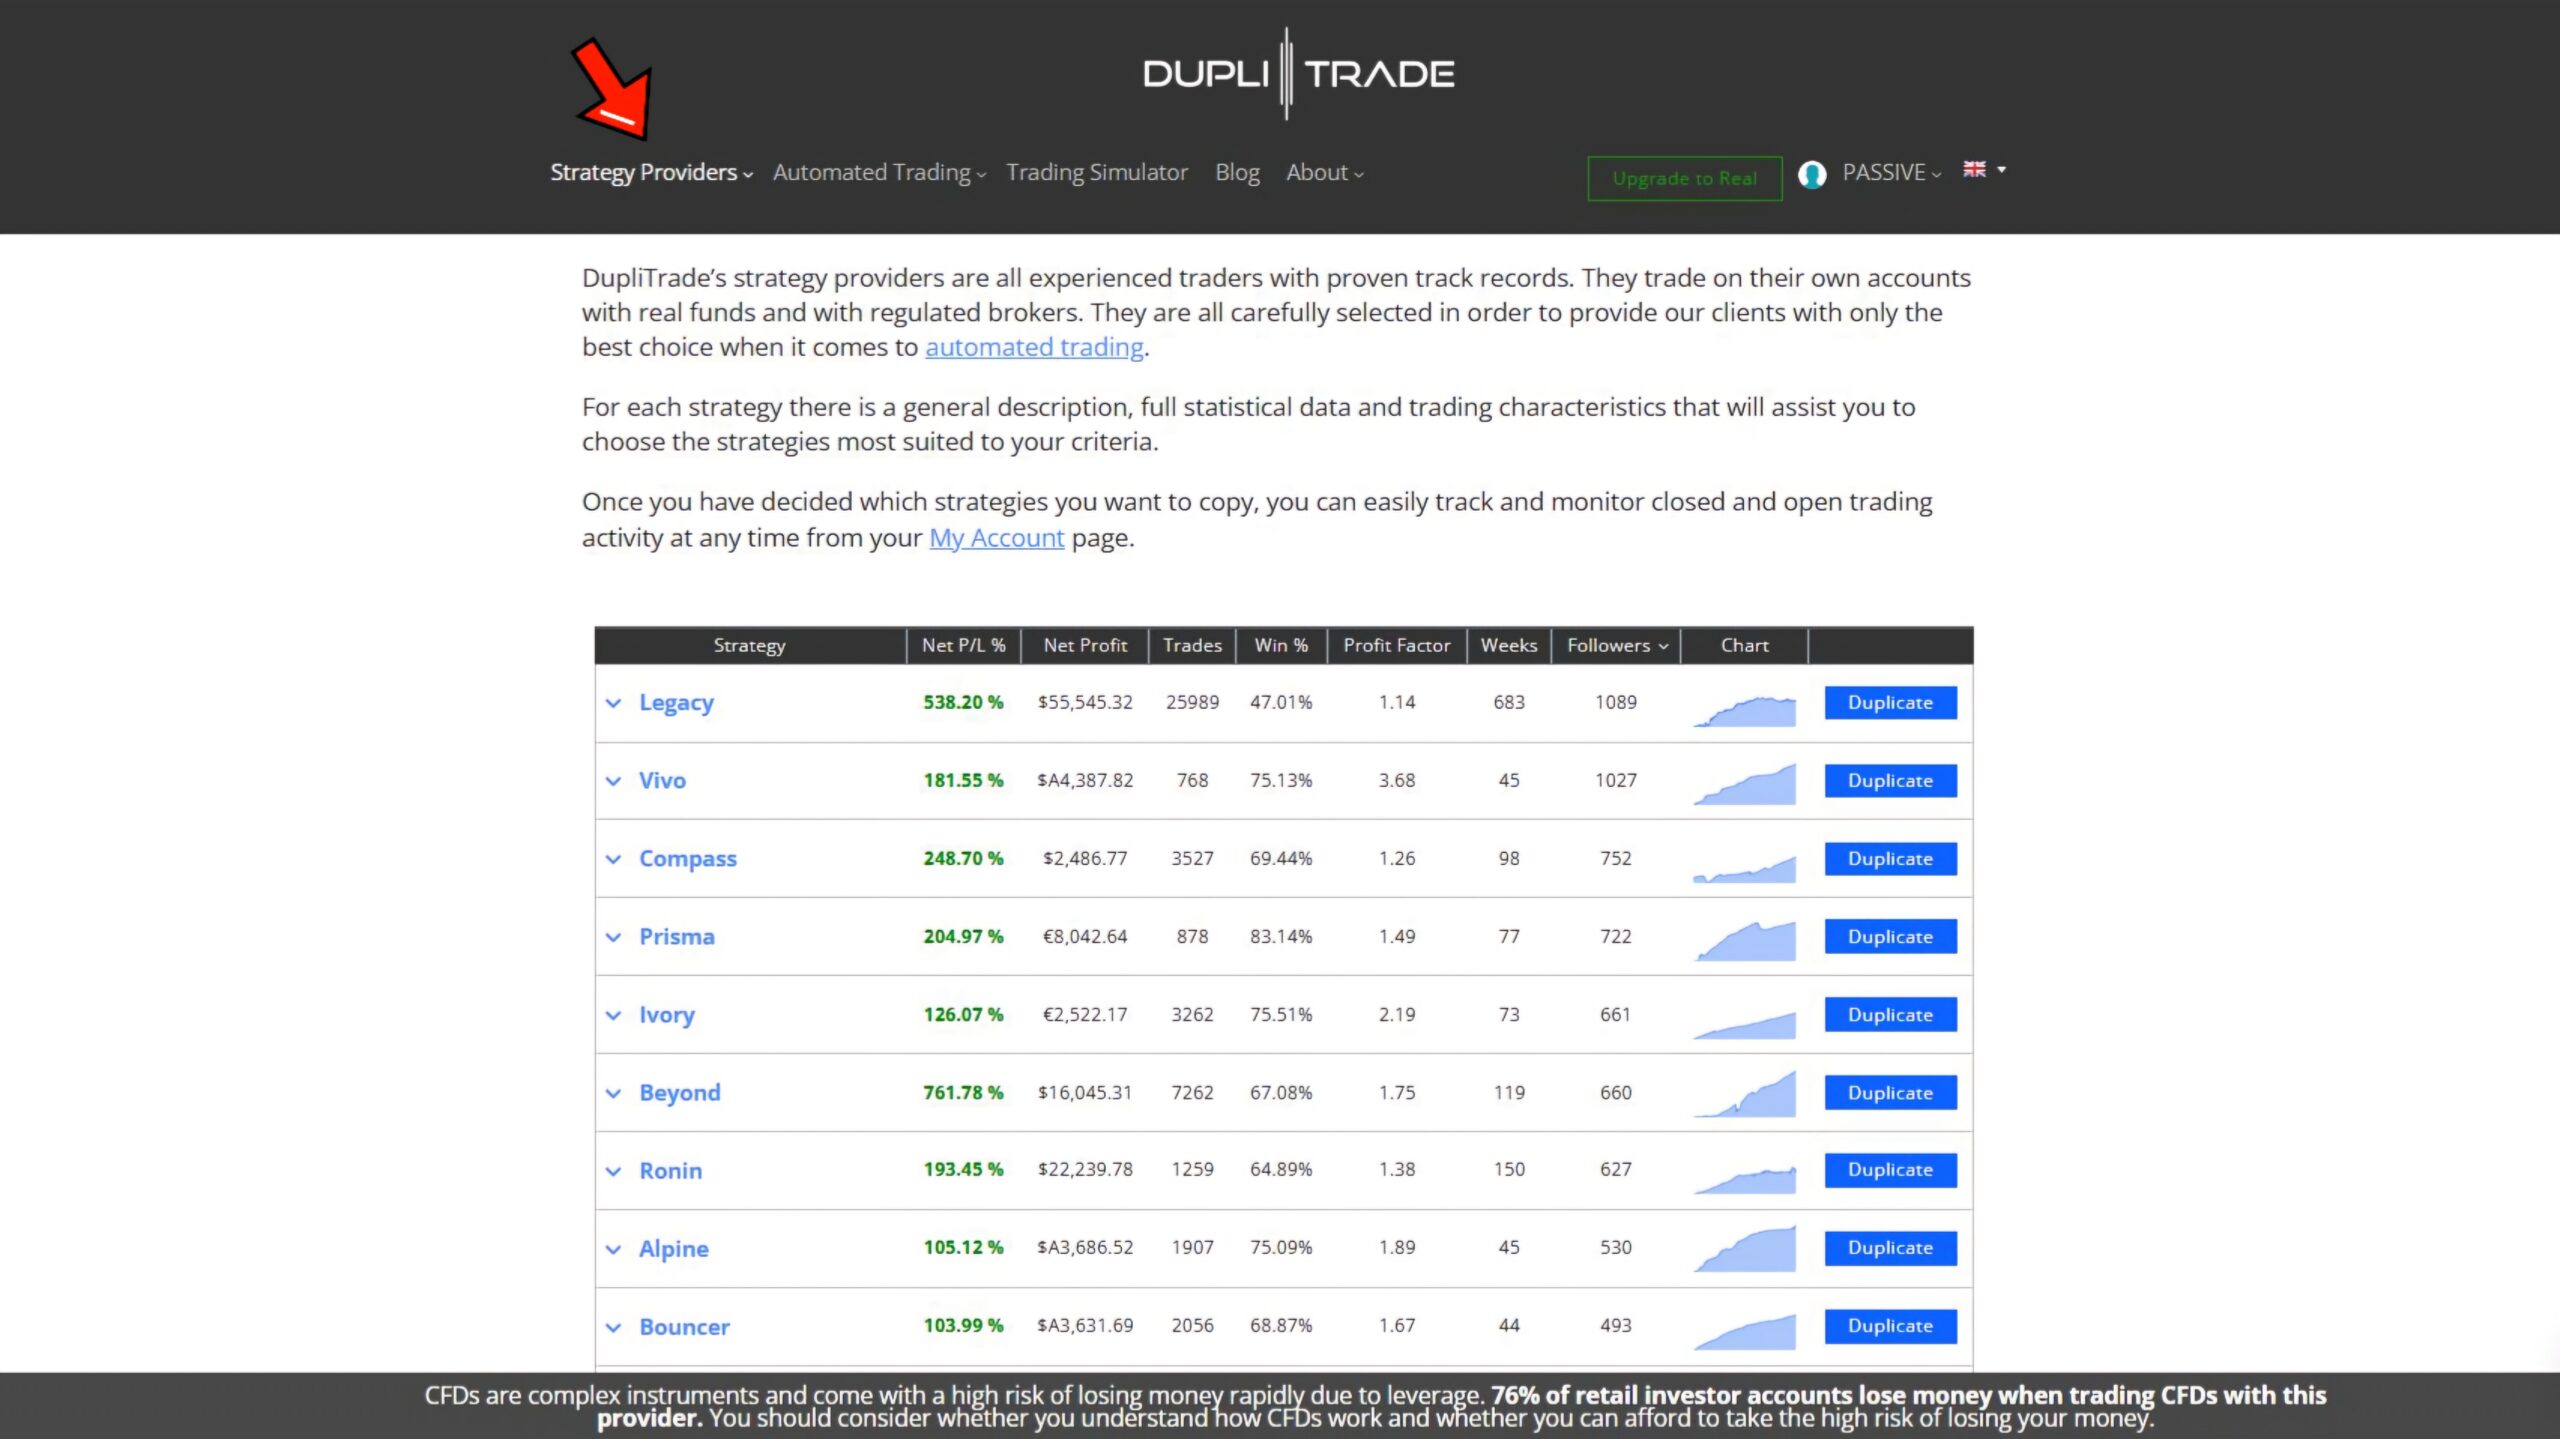Open the Bouncer performance chart thumbnail
This screenshot has width=2560, height=1439.
[1744, 1333]
